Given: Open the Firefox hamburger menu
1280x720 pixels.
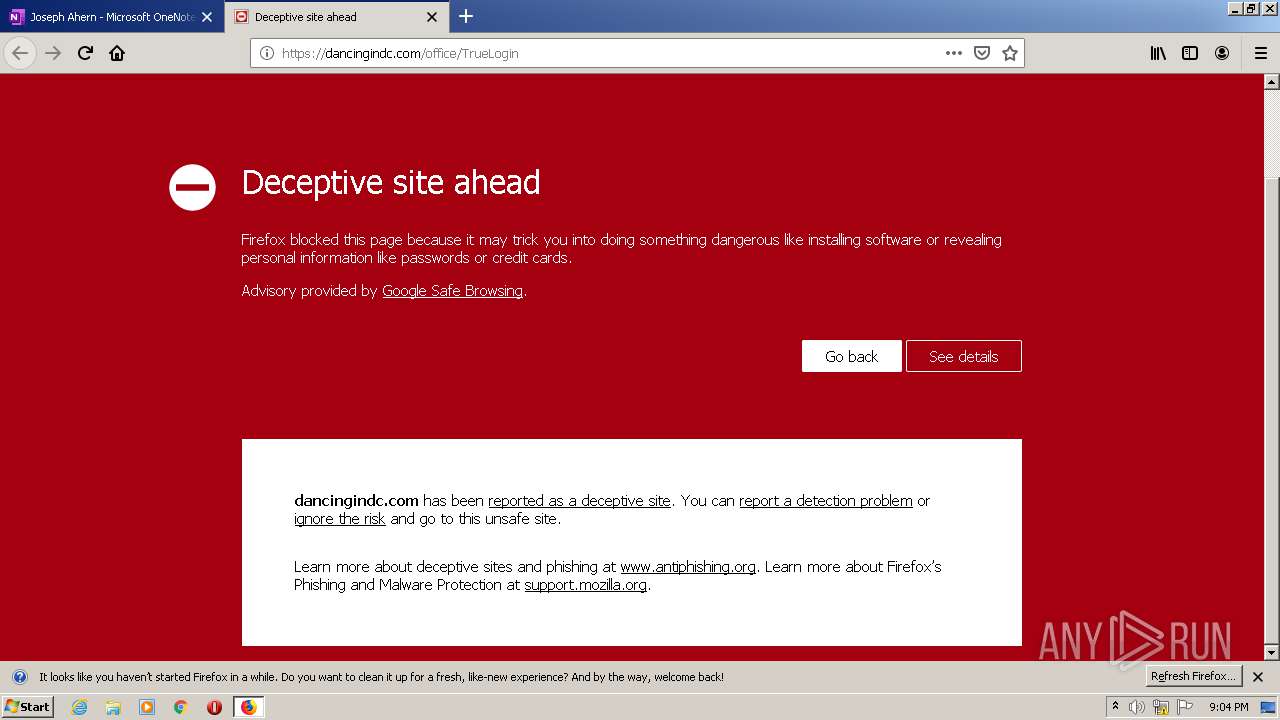Looking at the screenshot, I should (1261, 53).
